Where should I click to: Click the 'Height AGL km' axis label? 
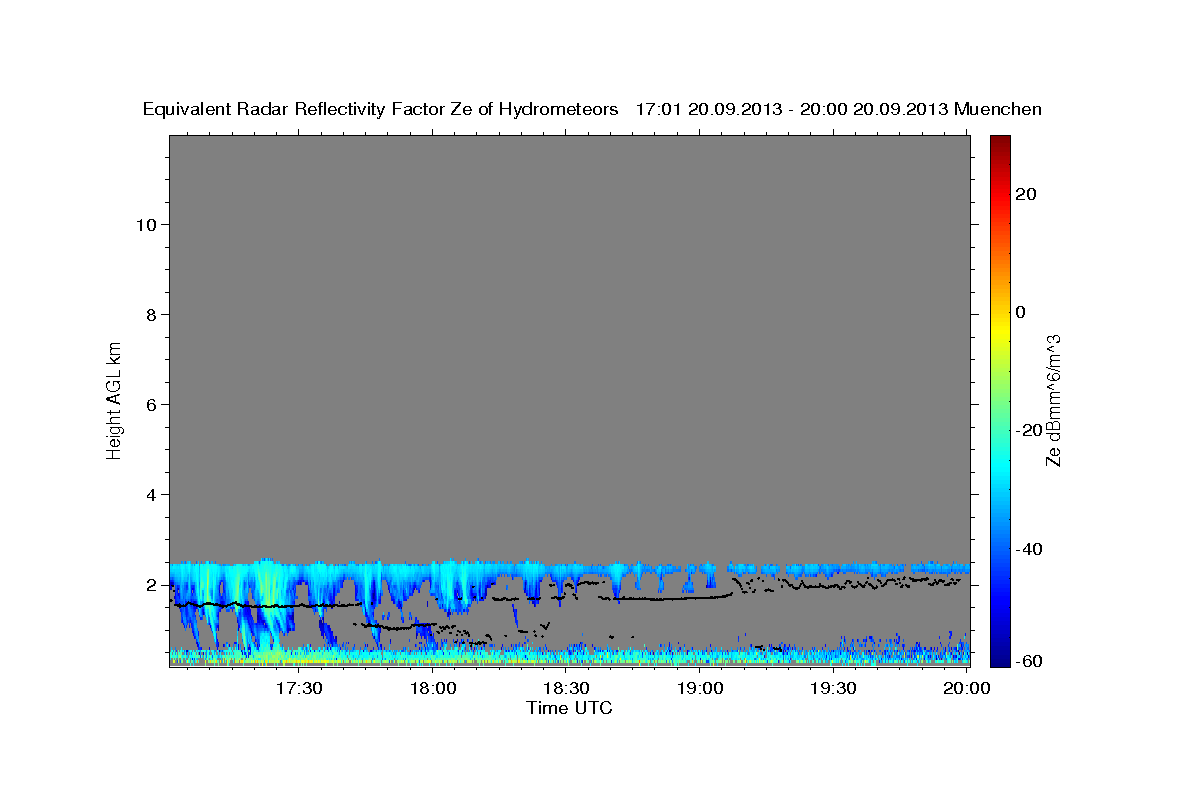[115, 399]
